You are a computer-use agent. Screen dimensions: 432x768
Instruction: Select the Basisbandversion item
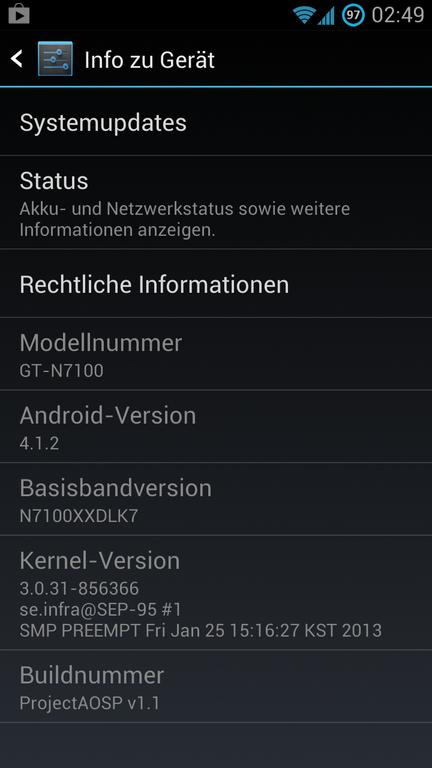pyautogui.click(x=216, y=499)
